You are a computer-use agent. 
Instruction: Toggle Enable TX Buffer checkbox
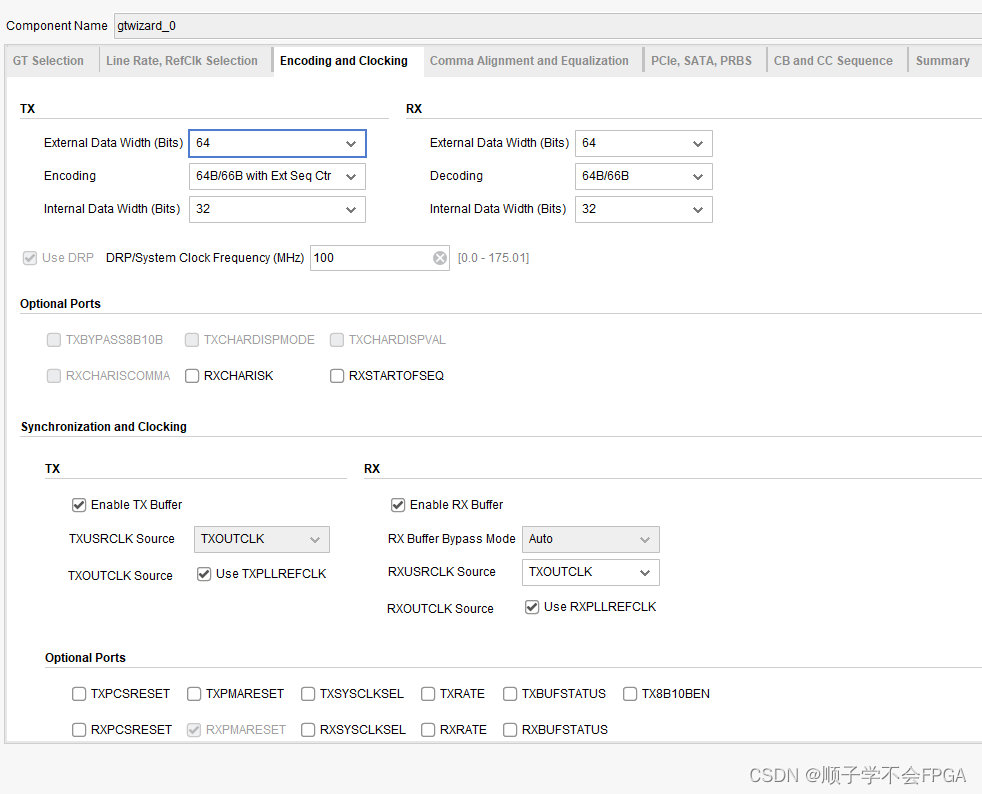pos(79,505)
